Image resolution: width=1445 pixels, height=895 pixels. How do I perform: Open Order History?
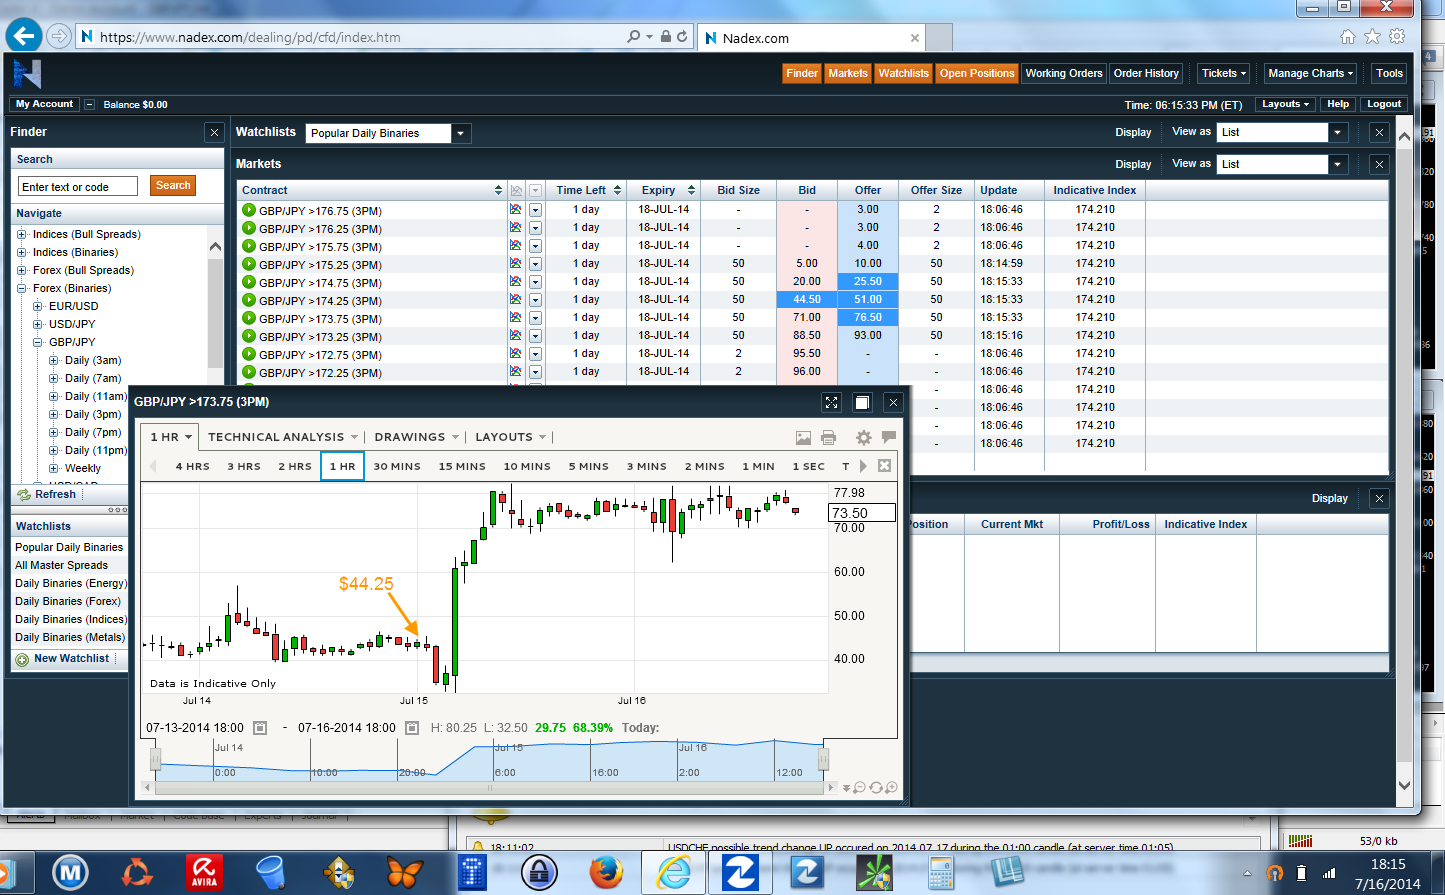coord(1146,73)
